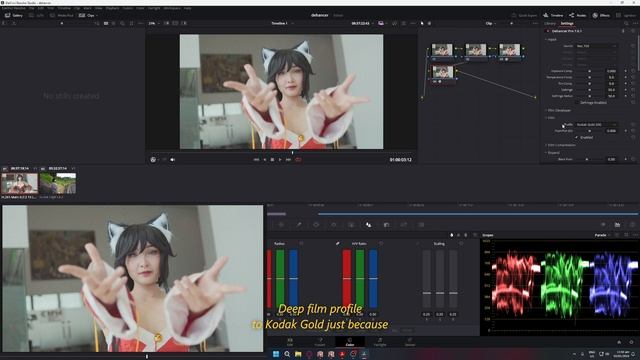Expand the Film Compression section
640x360 pixels.
pyautogui.click(x=560, y=145)
